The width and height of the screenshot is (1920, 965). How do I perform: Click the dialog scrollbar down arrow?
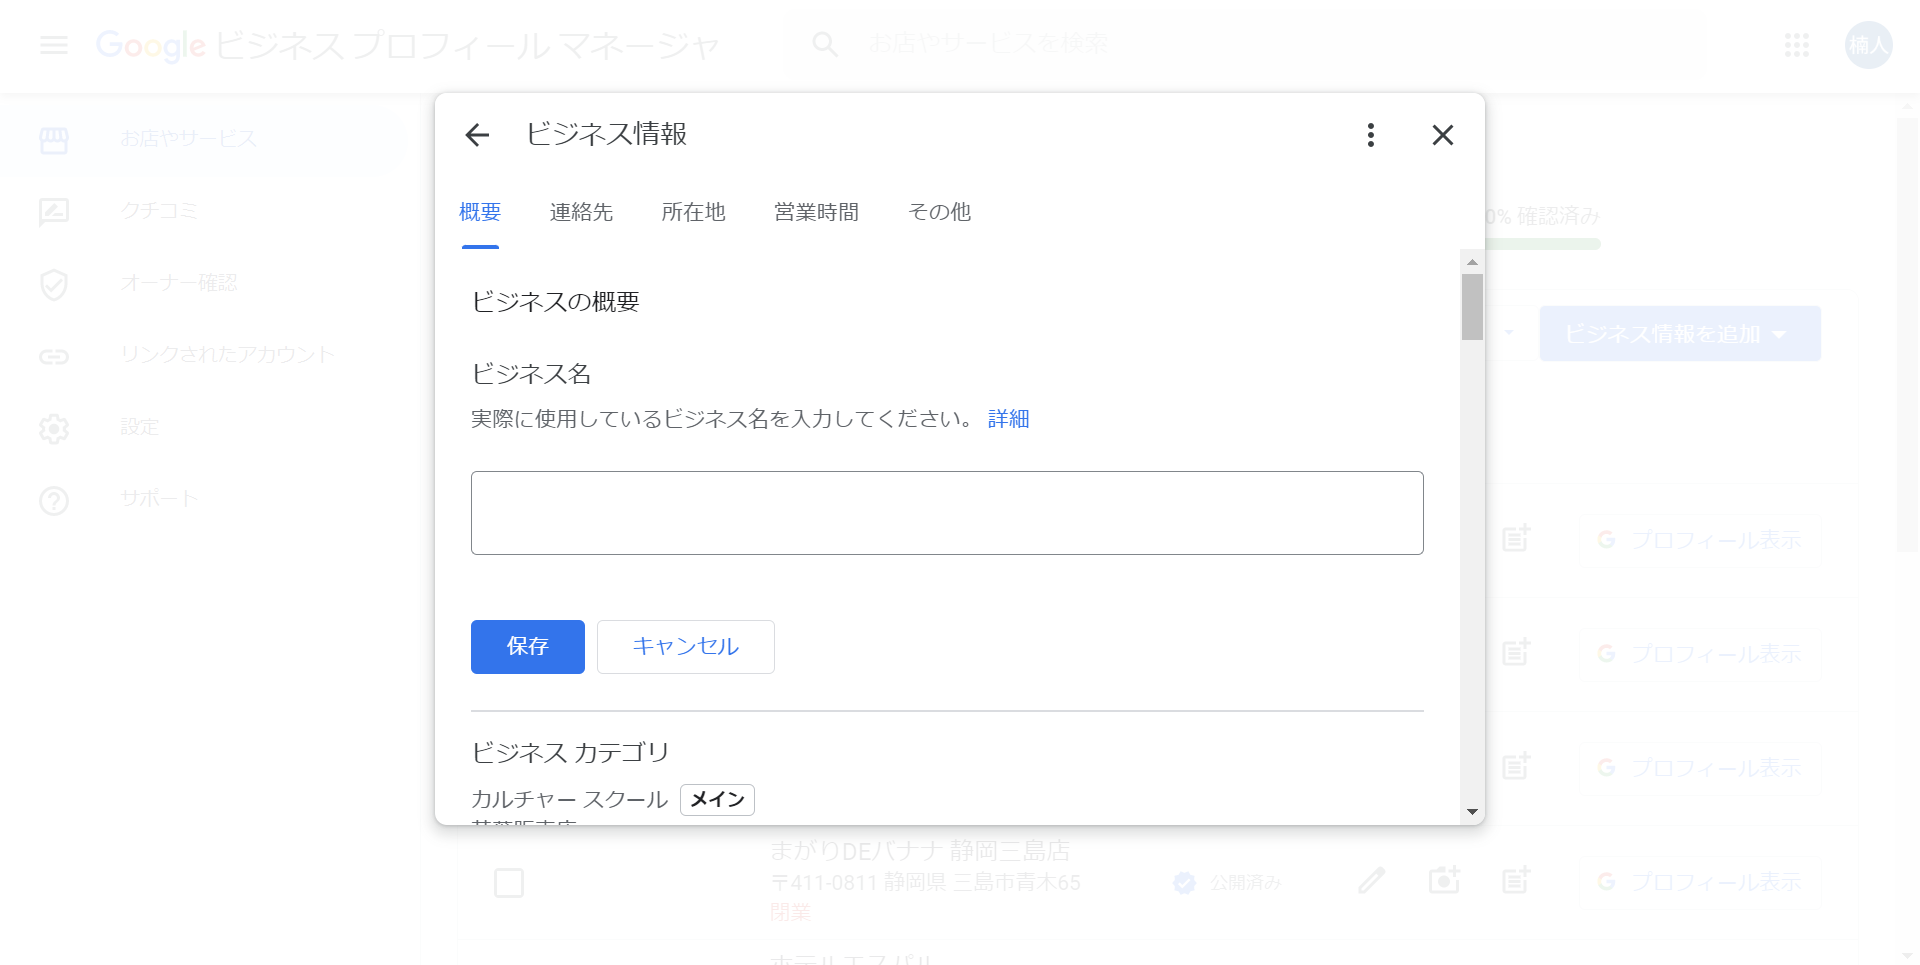(x=1472, y=812)
